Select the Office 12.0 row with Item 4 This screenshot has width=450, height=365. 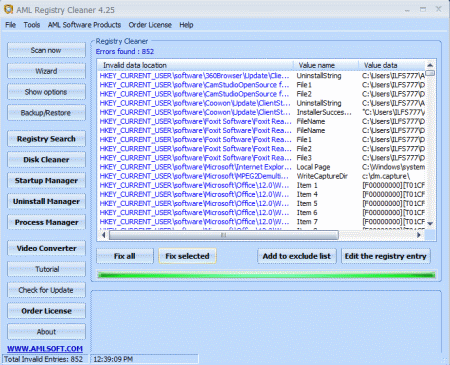(x=262, y=194)
